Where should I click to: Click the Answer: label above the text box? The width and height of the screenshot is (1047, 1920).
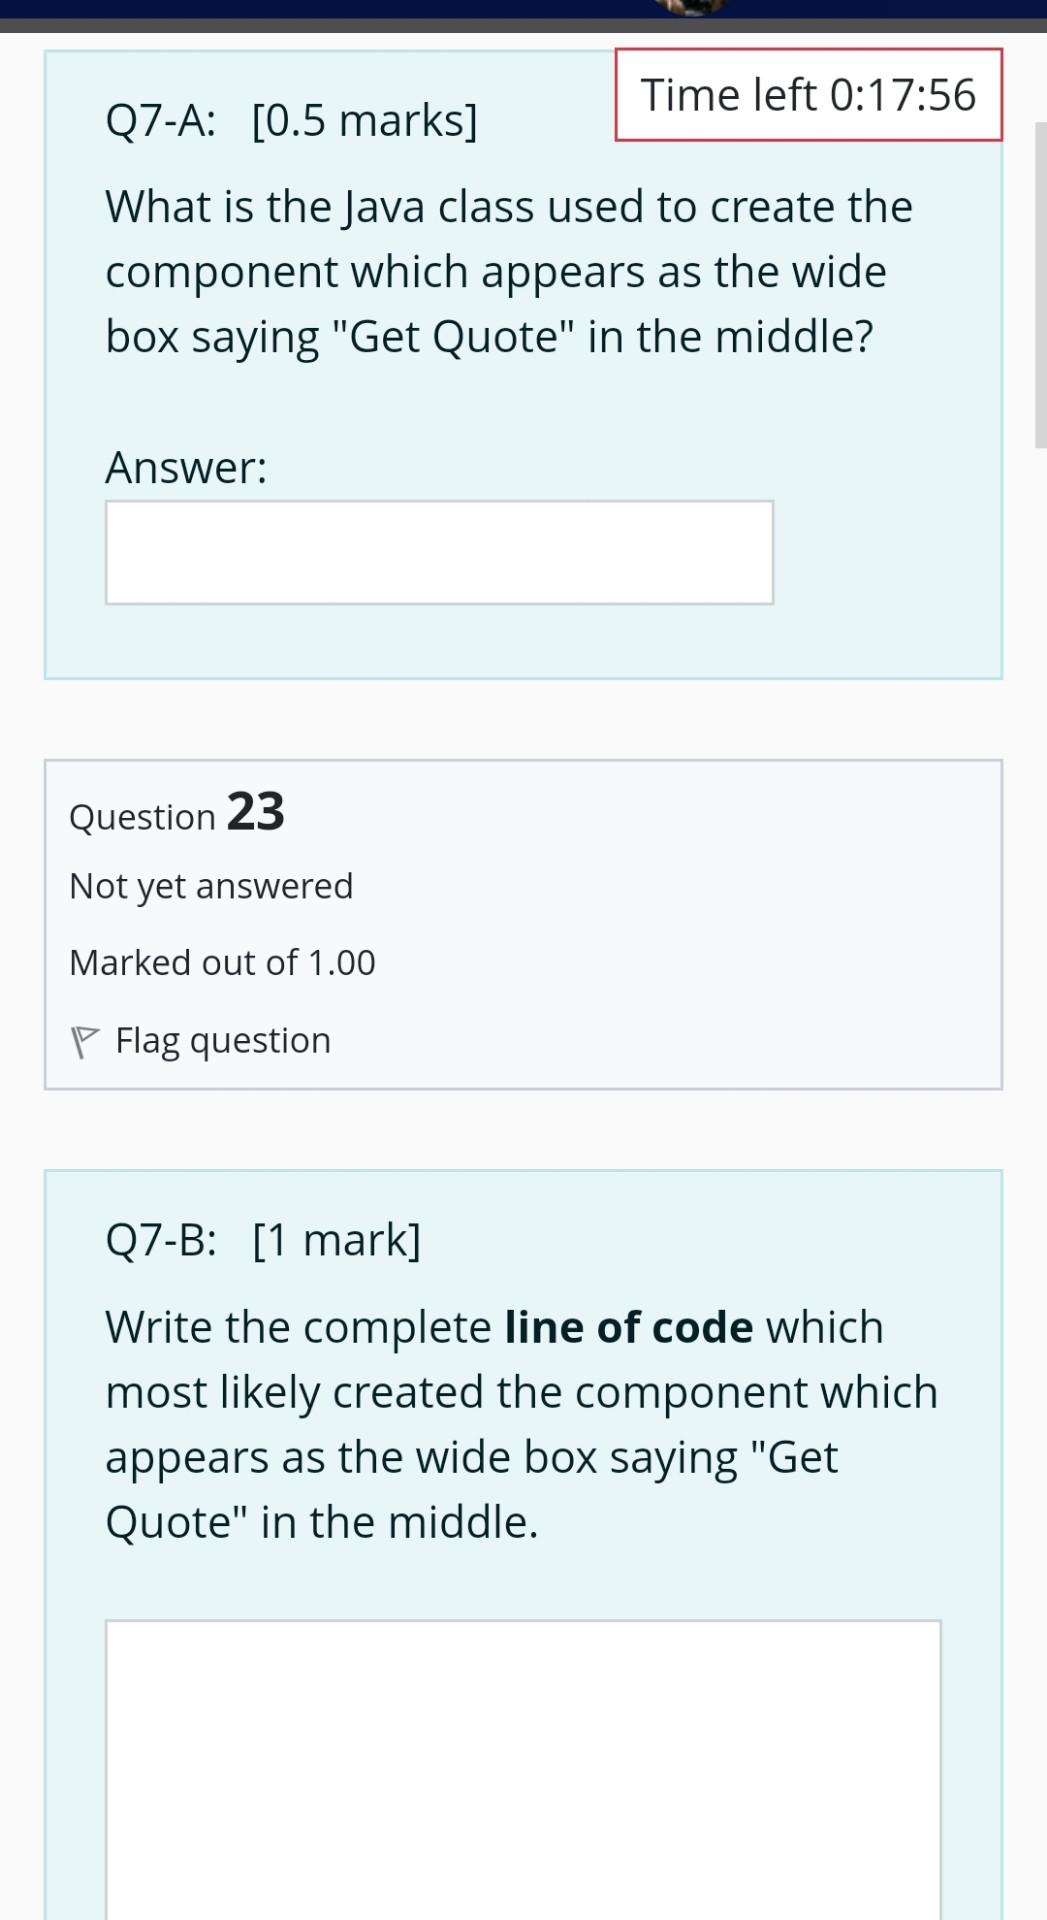[186, 465]
